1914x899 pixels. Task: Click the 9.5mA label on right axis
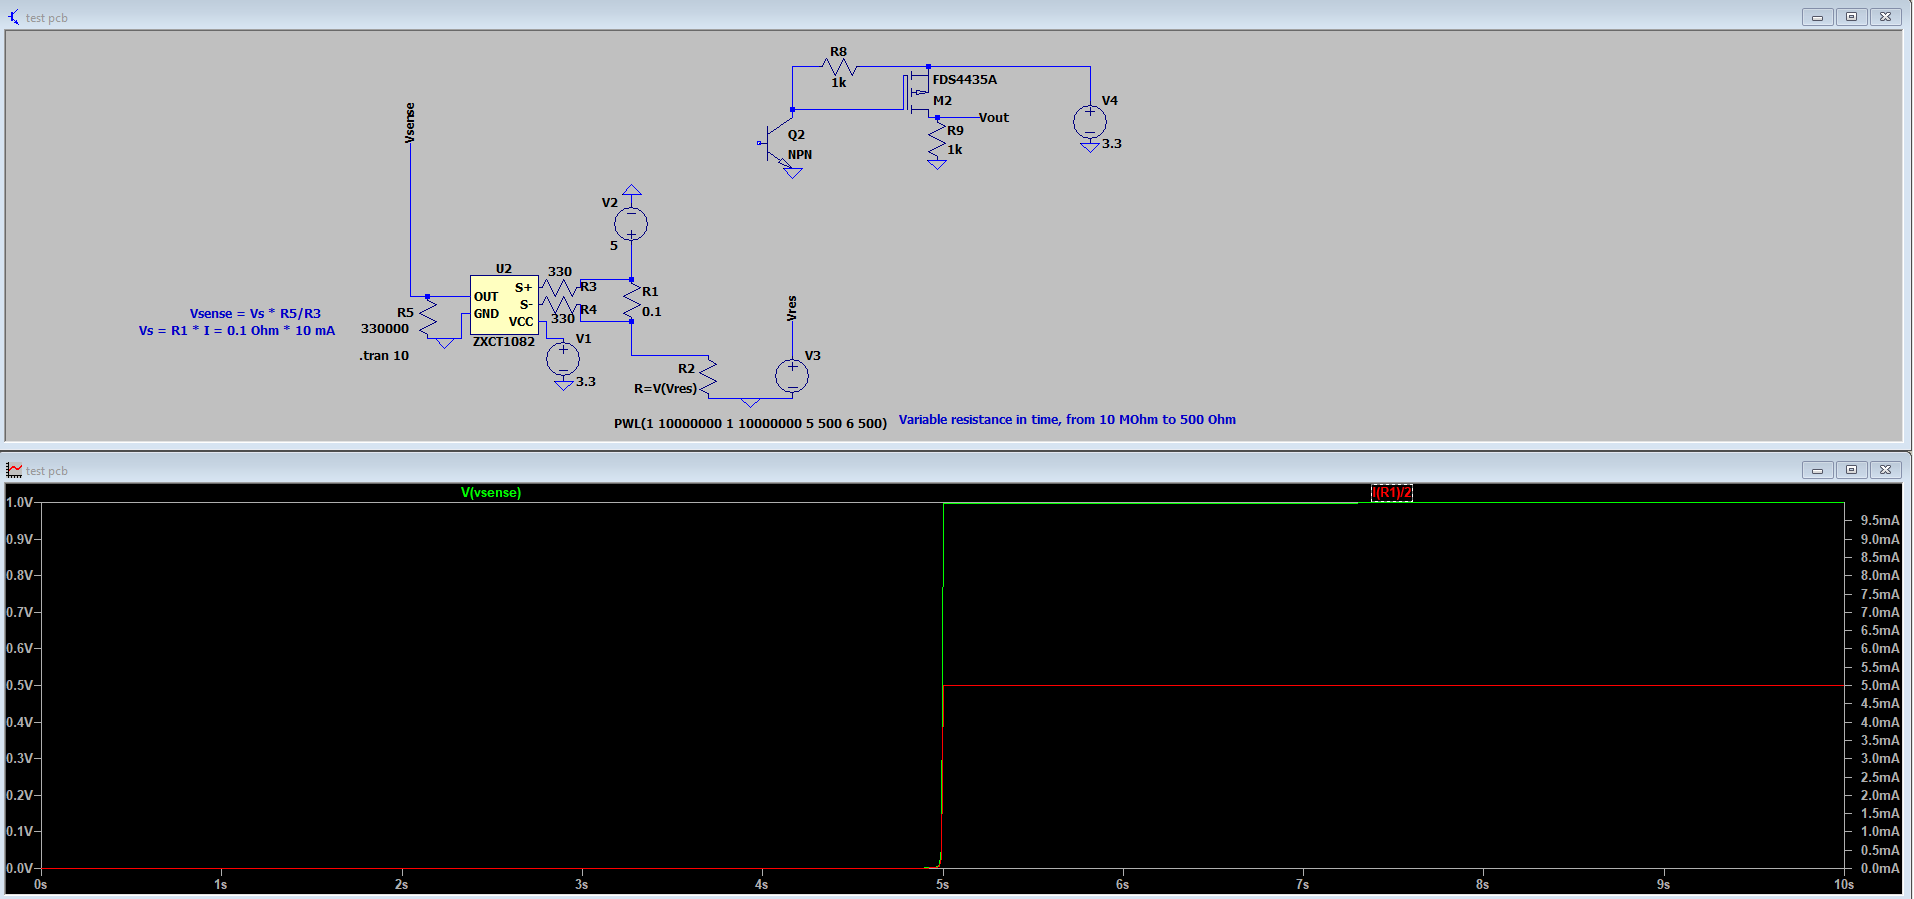(1879, 520)
